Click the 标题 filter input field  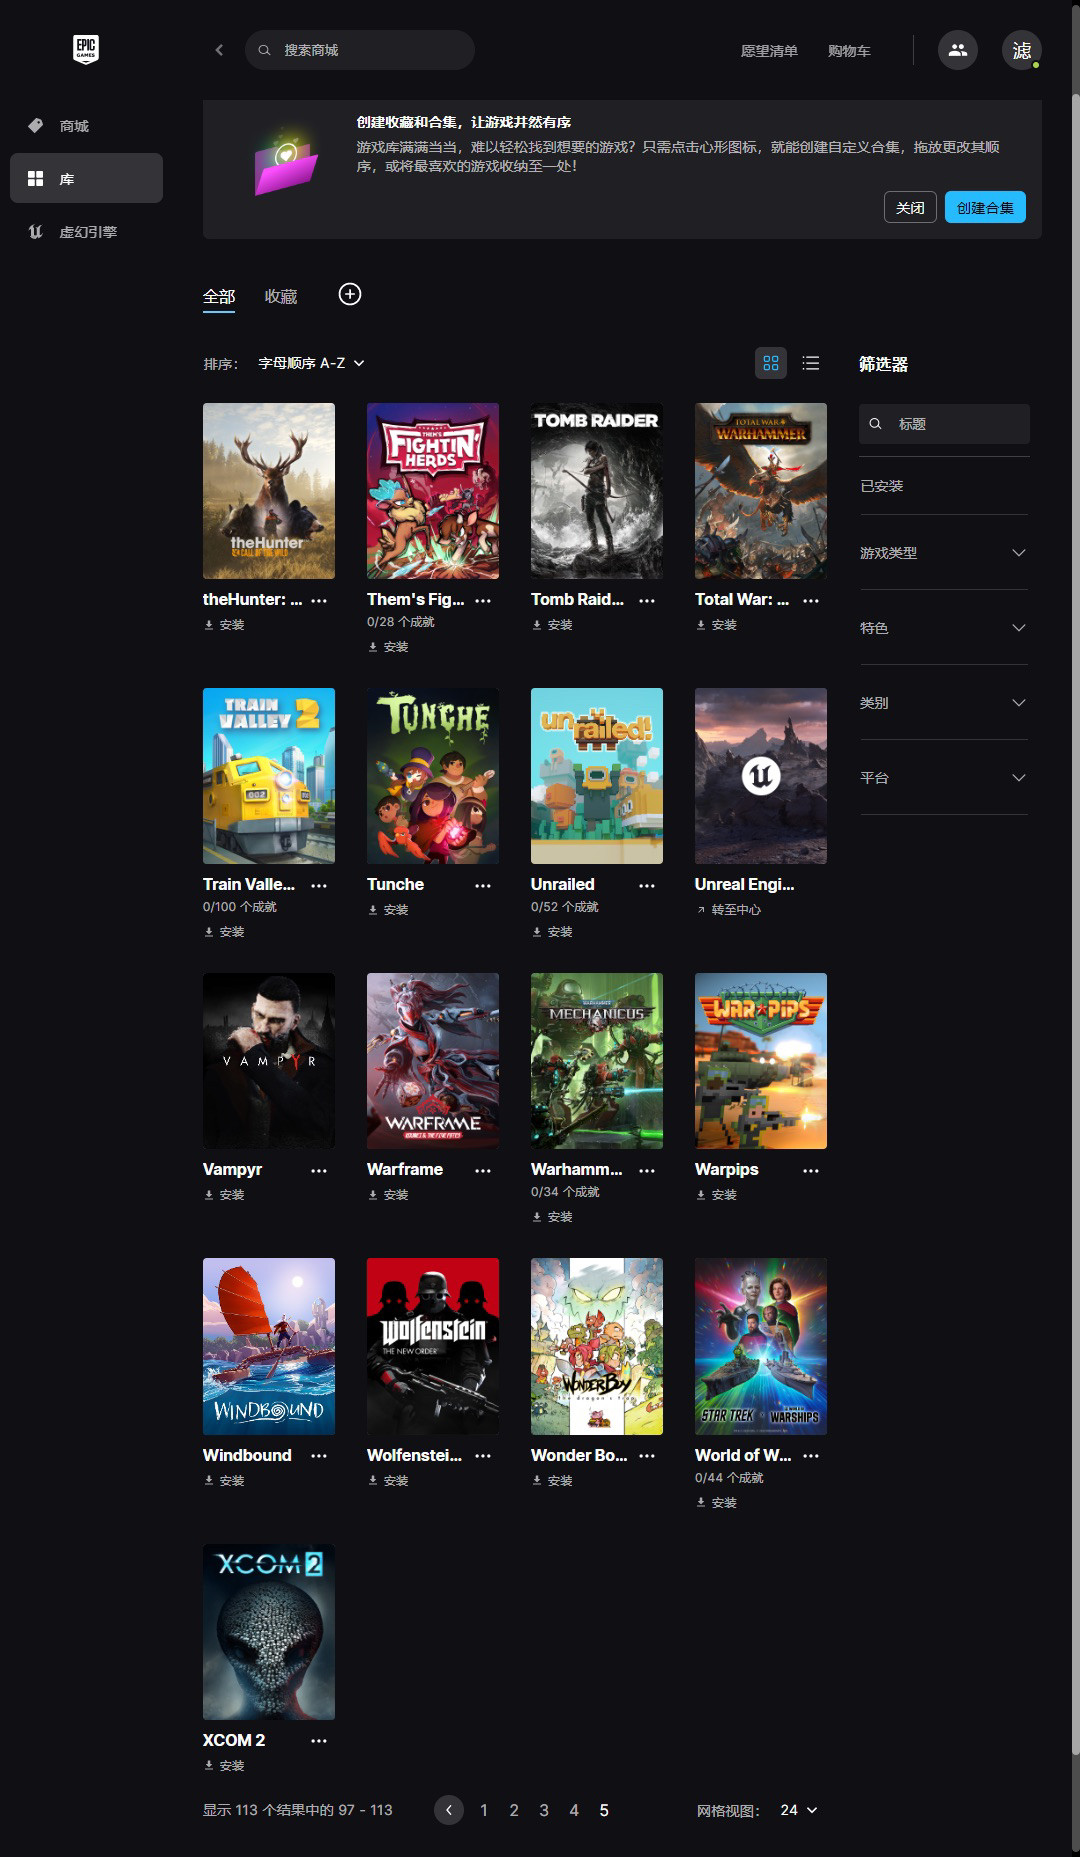pyautogui.click(x=944, y=424)
